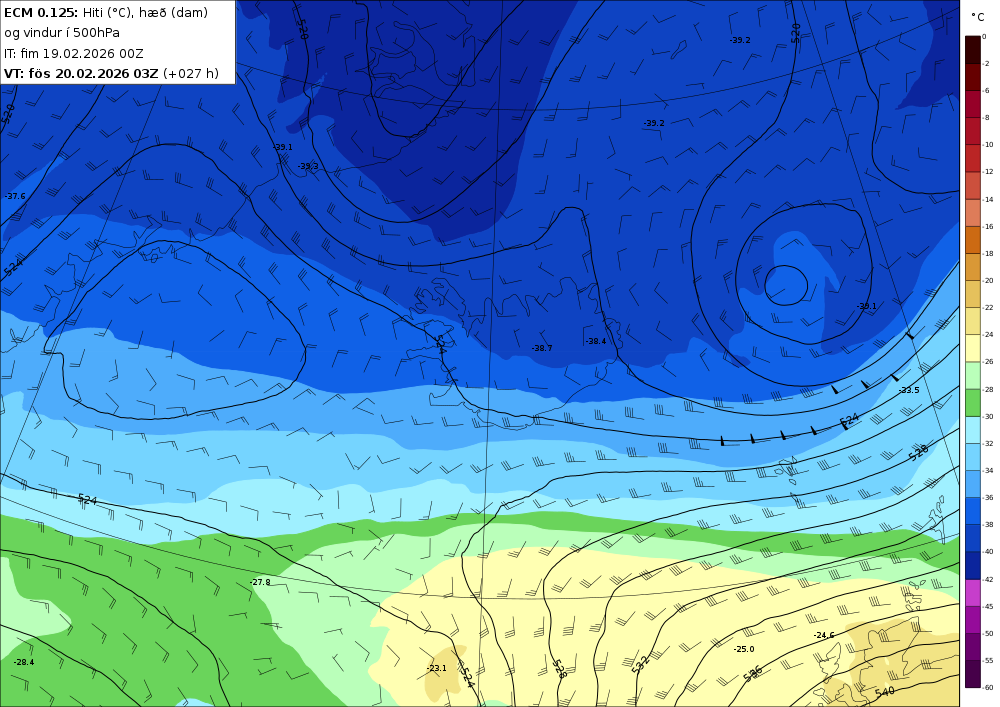Click the legend label "-22"
Viewport: 1000px width, 707px height.
(x=988, y=307)
